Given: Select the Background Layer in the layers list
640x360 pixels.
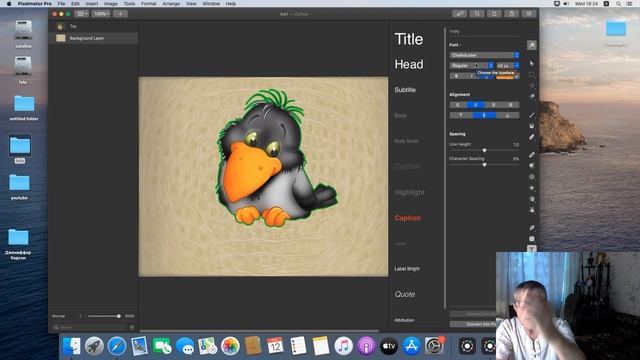Looking at the screenshot, I should click(x=93, y=38).
